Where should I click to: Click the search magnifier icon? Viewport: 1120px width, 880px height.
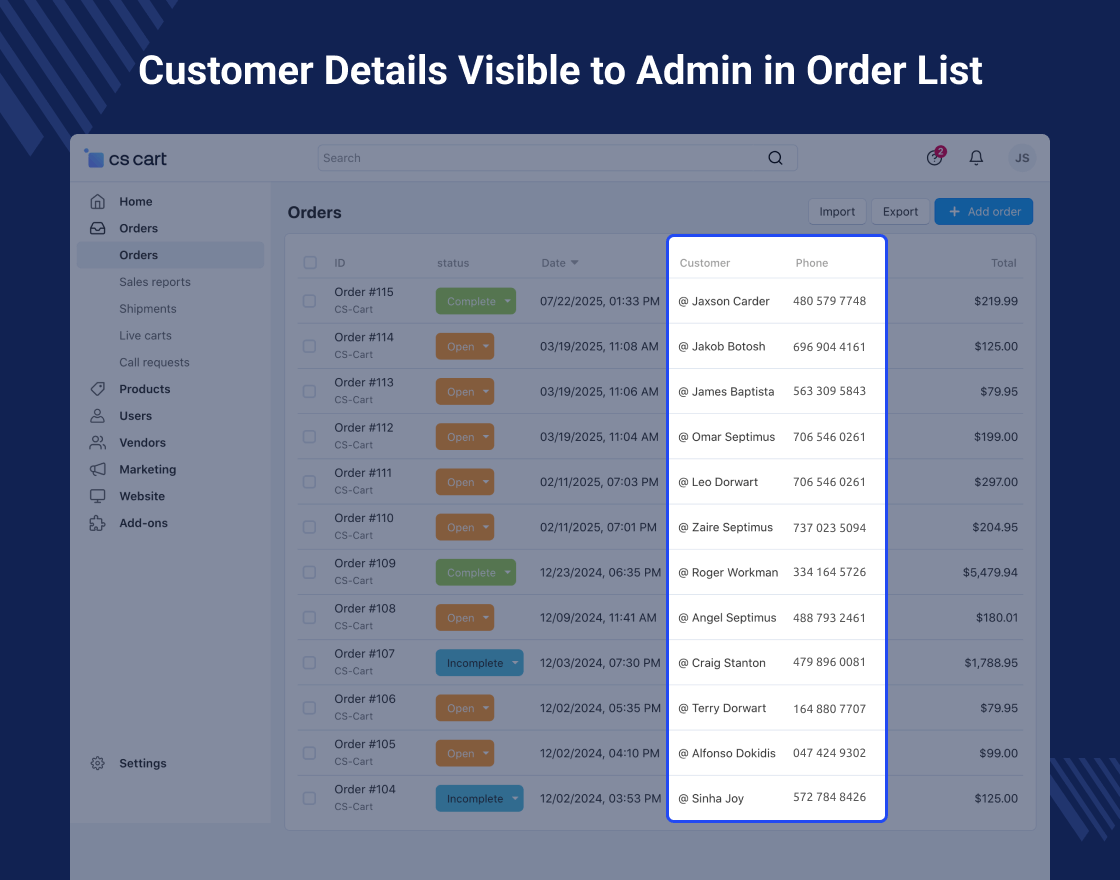(775, 158)
